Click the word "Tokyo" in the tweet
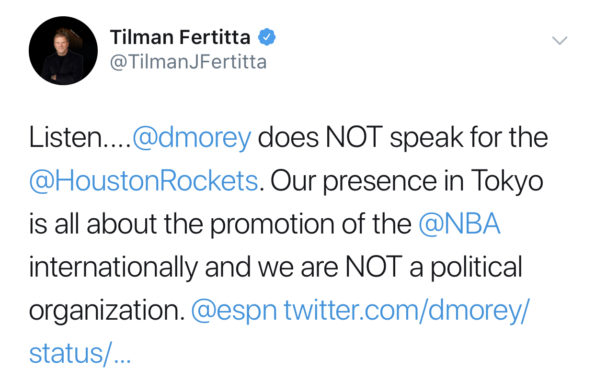 (x=507, y=181)
